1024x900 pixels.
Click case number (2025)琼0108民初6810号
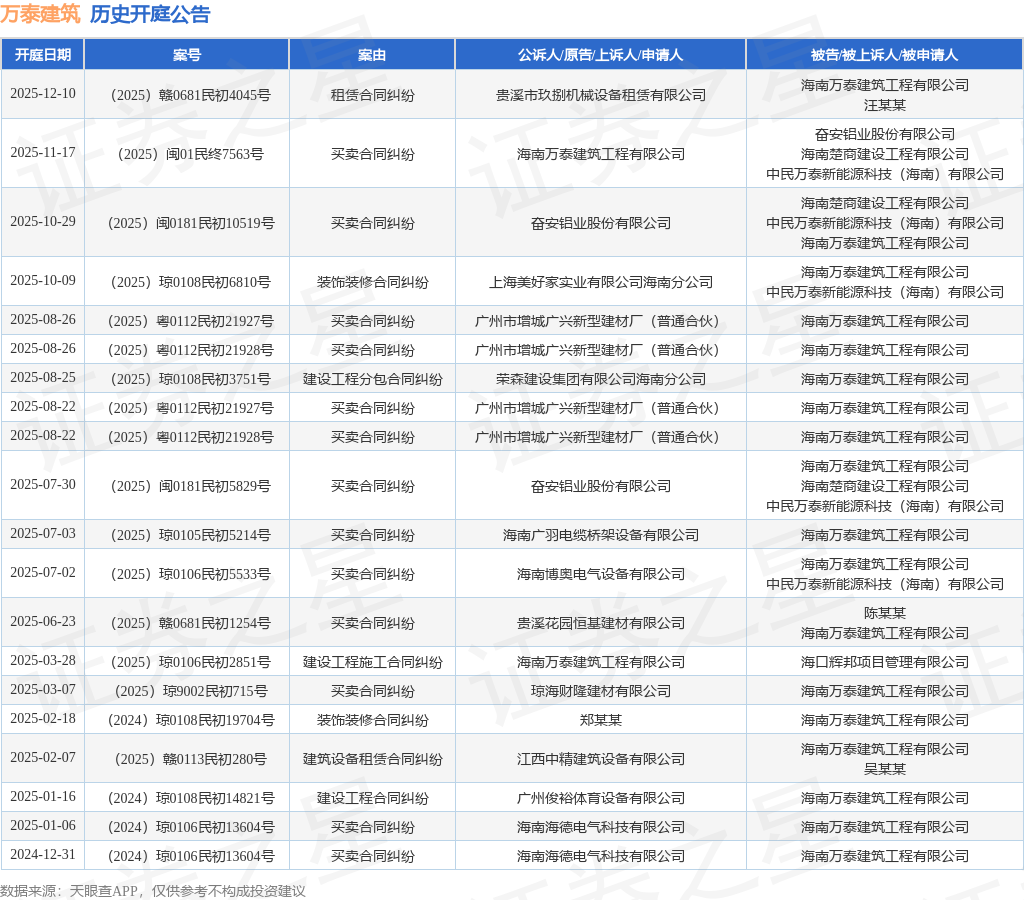pyautogui.click(x=189, y=282)
